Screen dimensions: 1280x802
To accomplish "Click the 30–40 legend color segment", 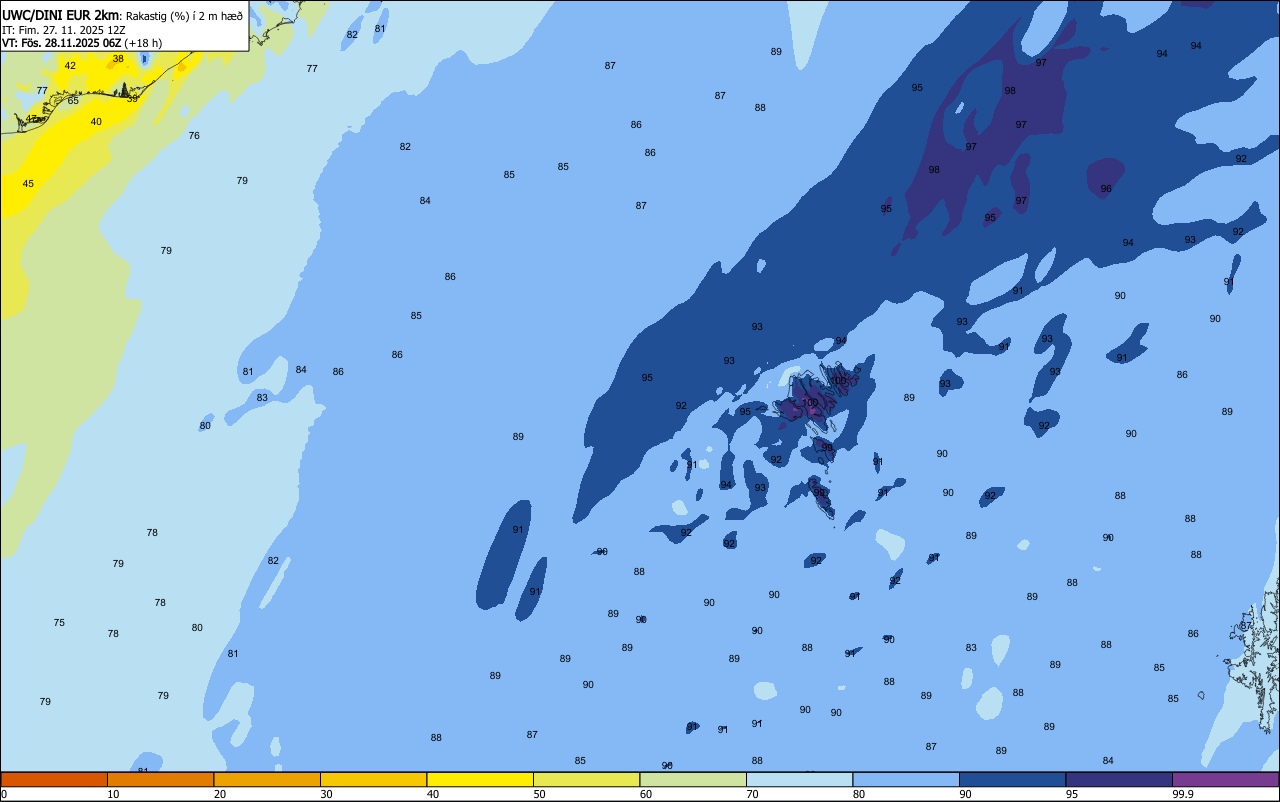I will (x=373, y=779).
